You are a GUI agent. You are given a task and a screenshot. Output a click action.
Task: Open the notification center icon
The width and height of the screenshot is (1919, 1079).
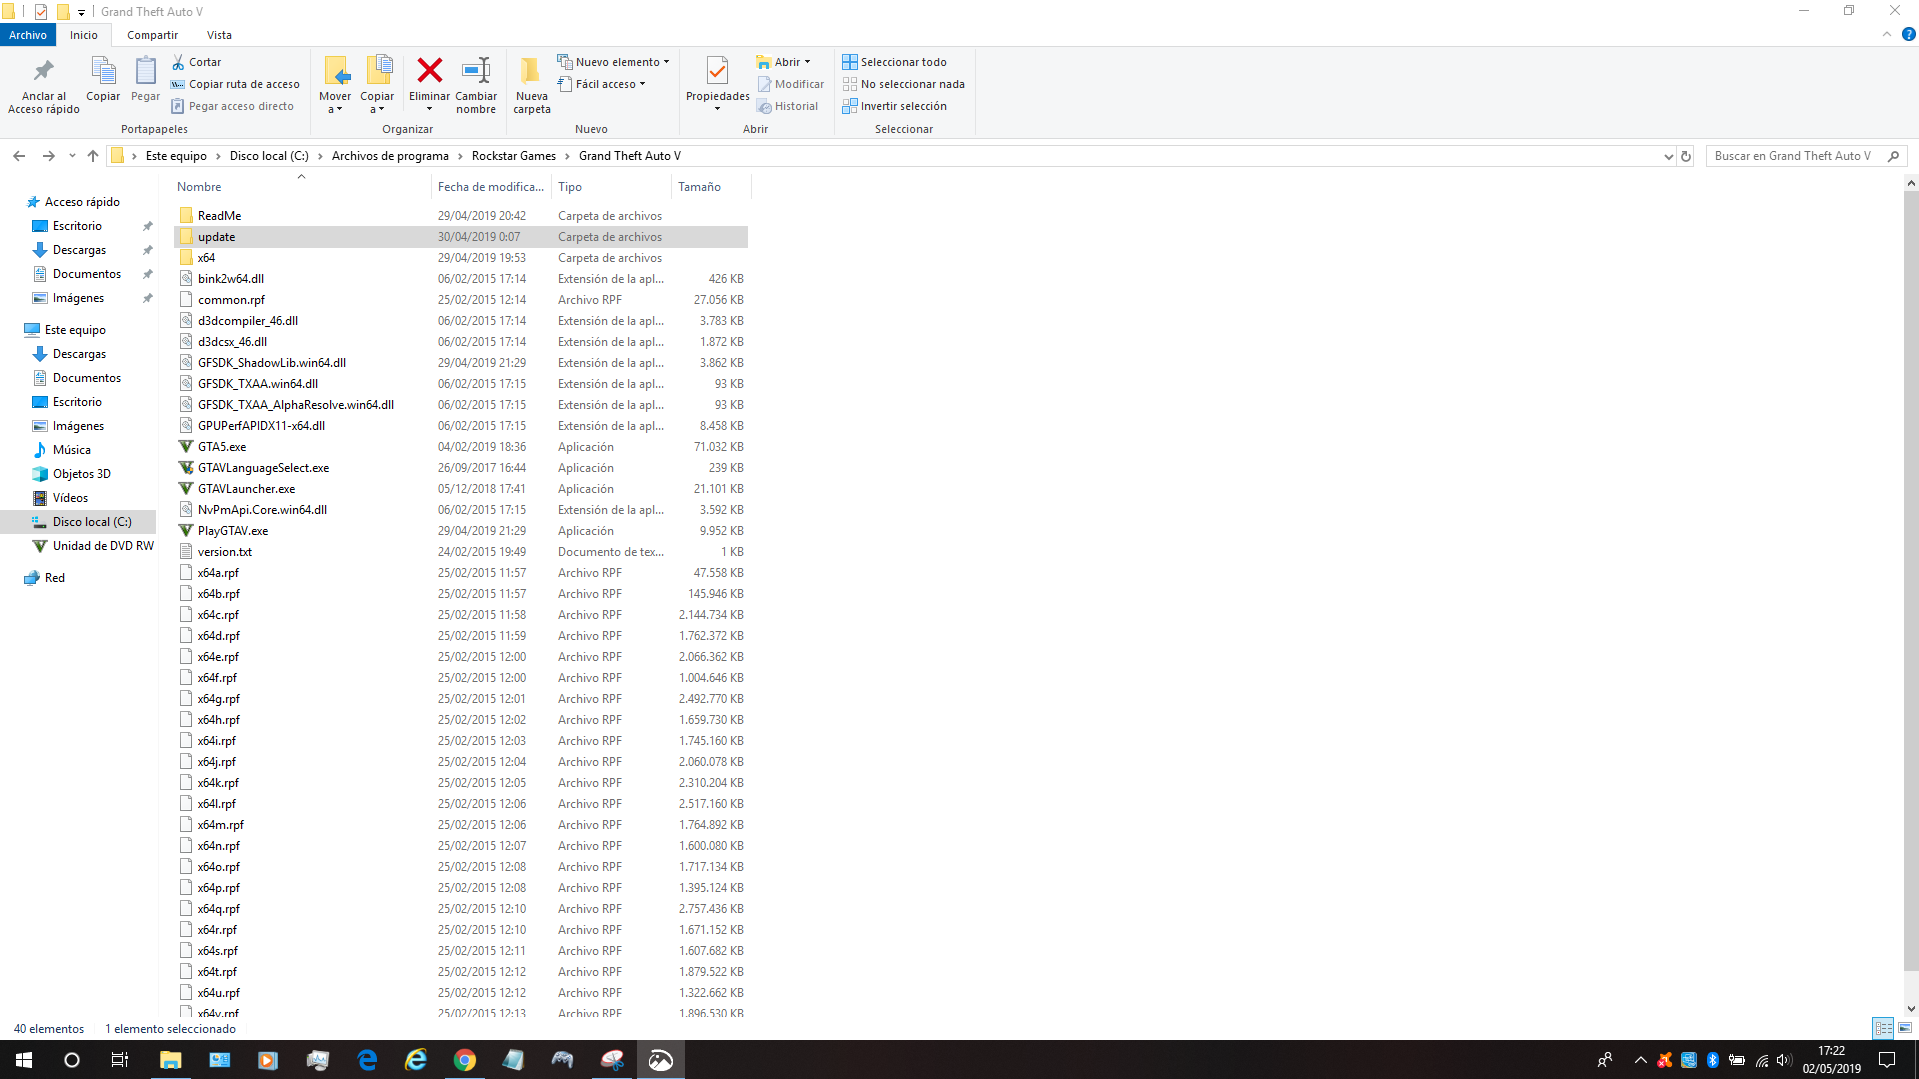[1887, 1060]
